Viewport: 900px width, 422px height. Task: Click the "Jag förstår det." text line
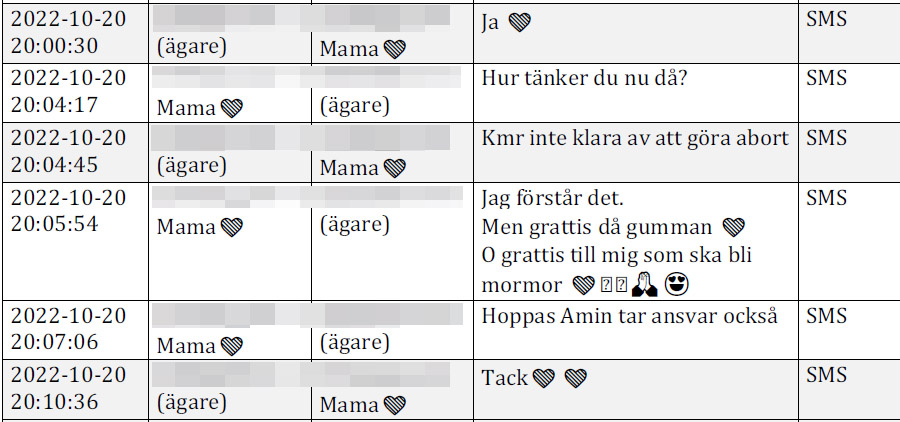coord(553,198)
